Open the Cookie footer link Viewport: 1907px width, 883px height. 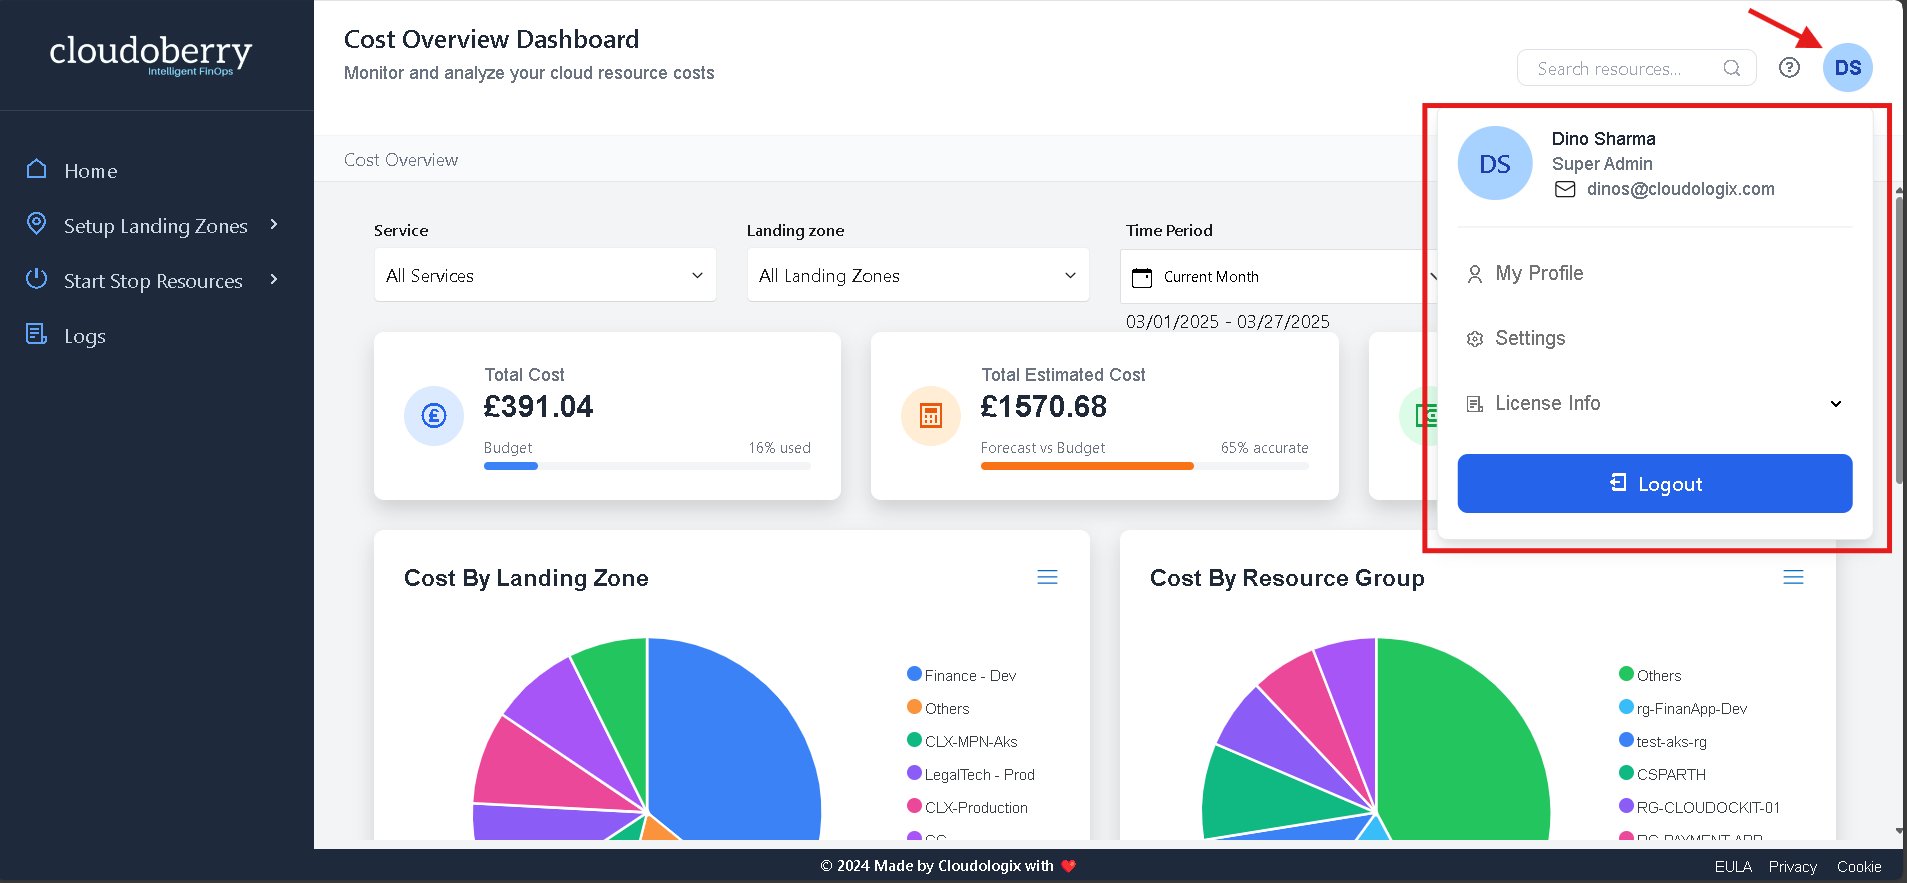[x=1859, y=867]
